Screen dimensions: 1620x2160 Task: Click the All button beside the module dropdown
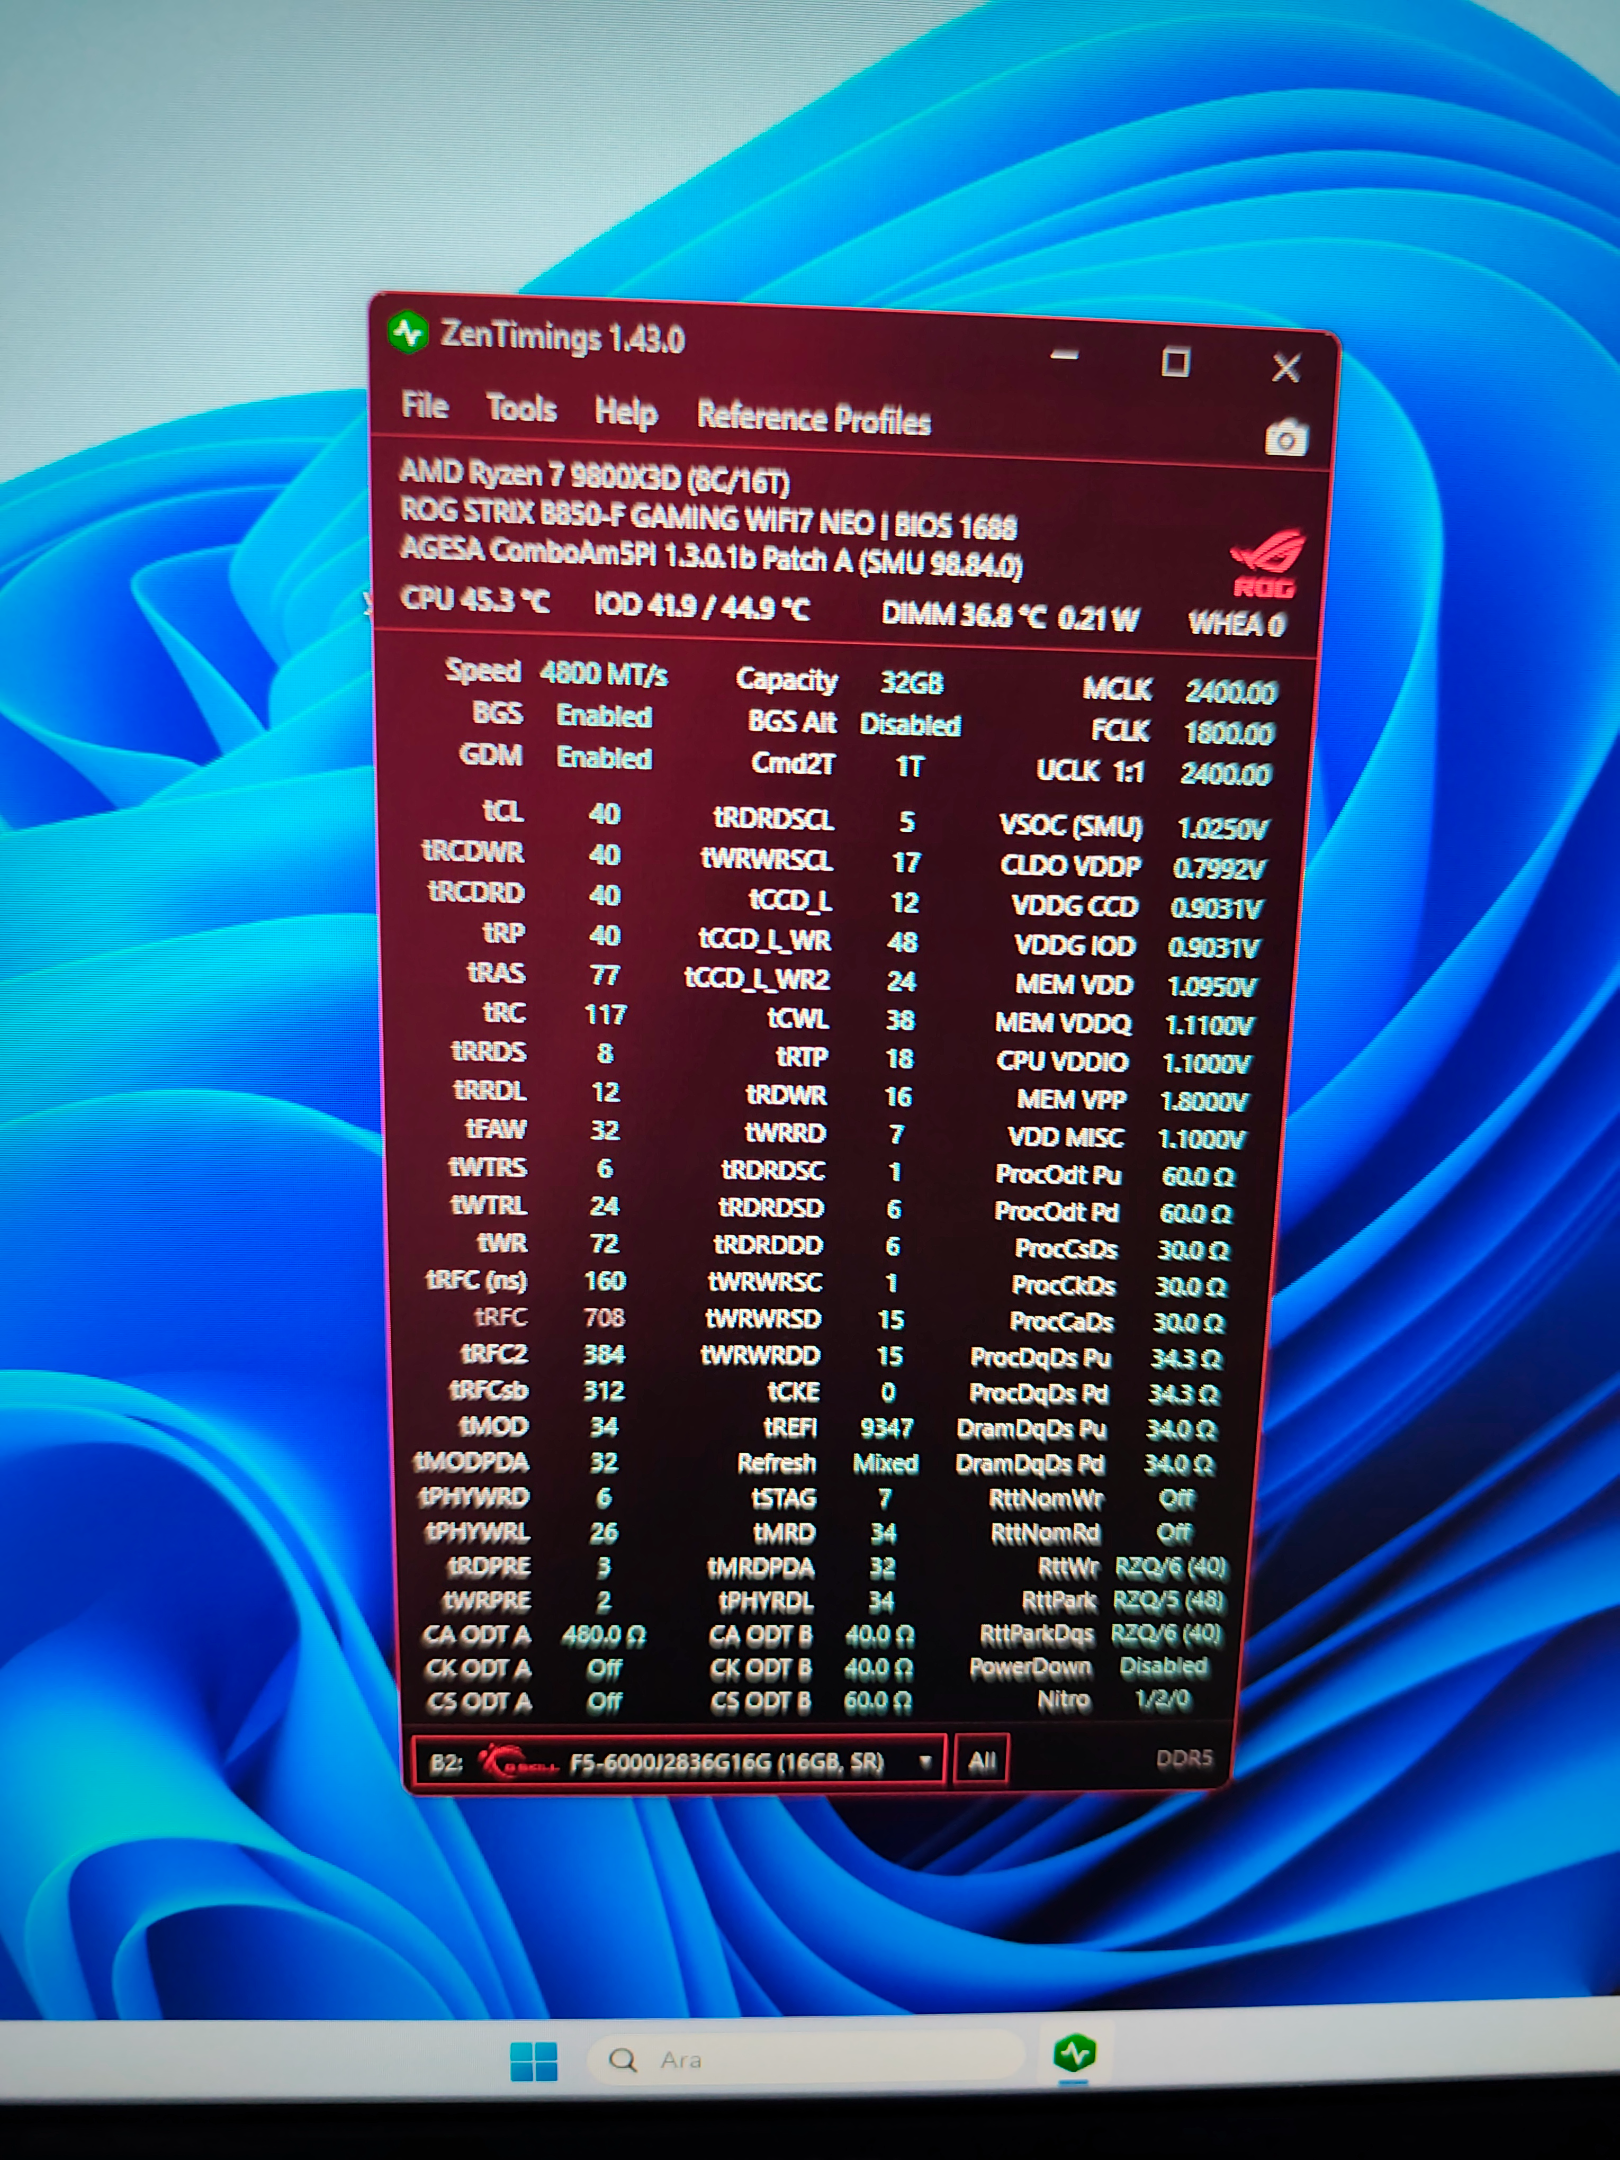[x=982, y=1762]
